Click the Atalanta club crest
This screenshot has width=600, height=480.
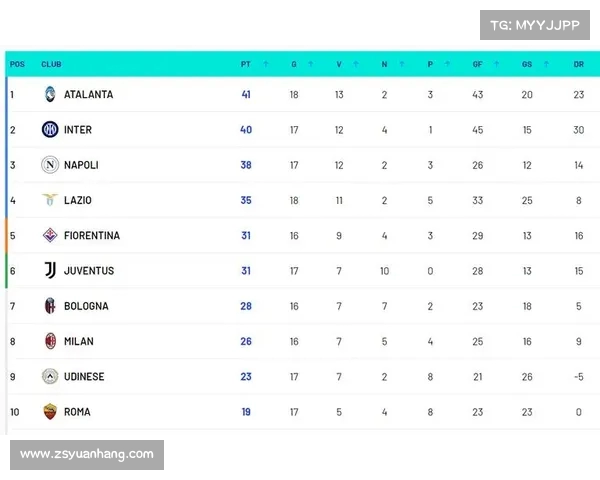pos(50,94)
